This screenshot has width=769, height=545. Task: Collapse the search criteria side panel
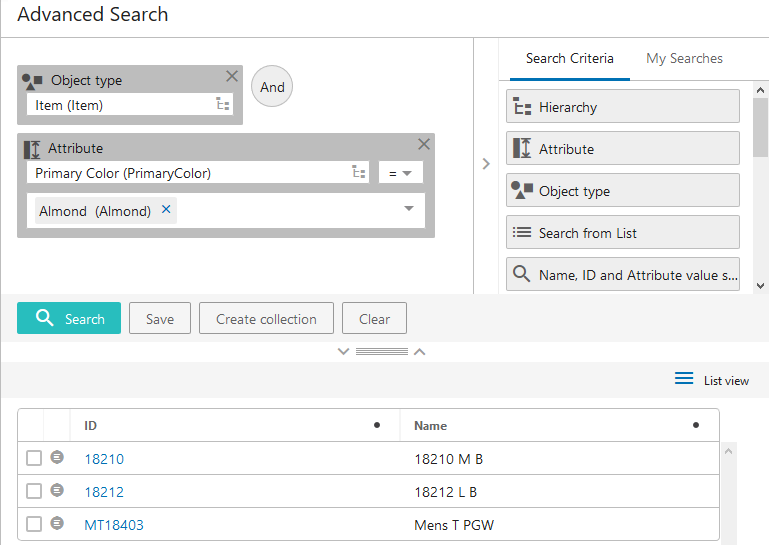tap(486, 164)
